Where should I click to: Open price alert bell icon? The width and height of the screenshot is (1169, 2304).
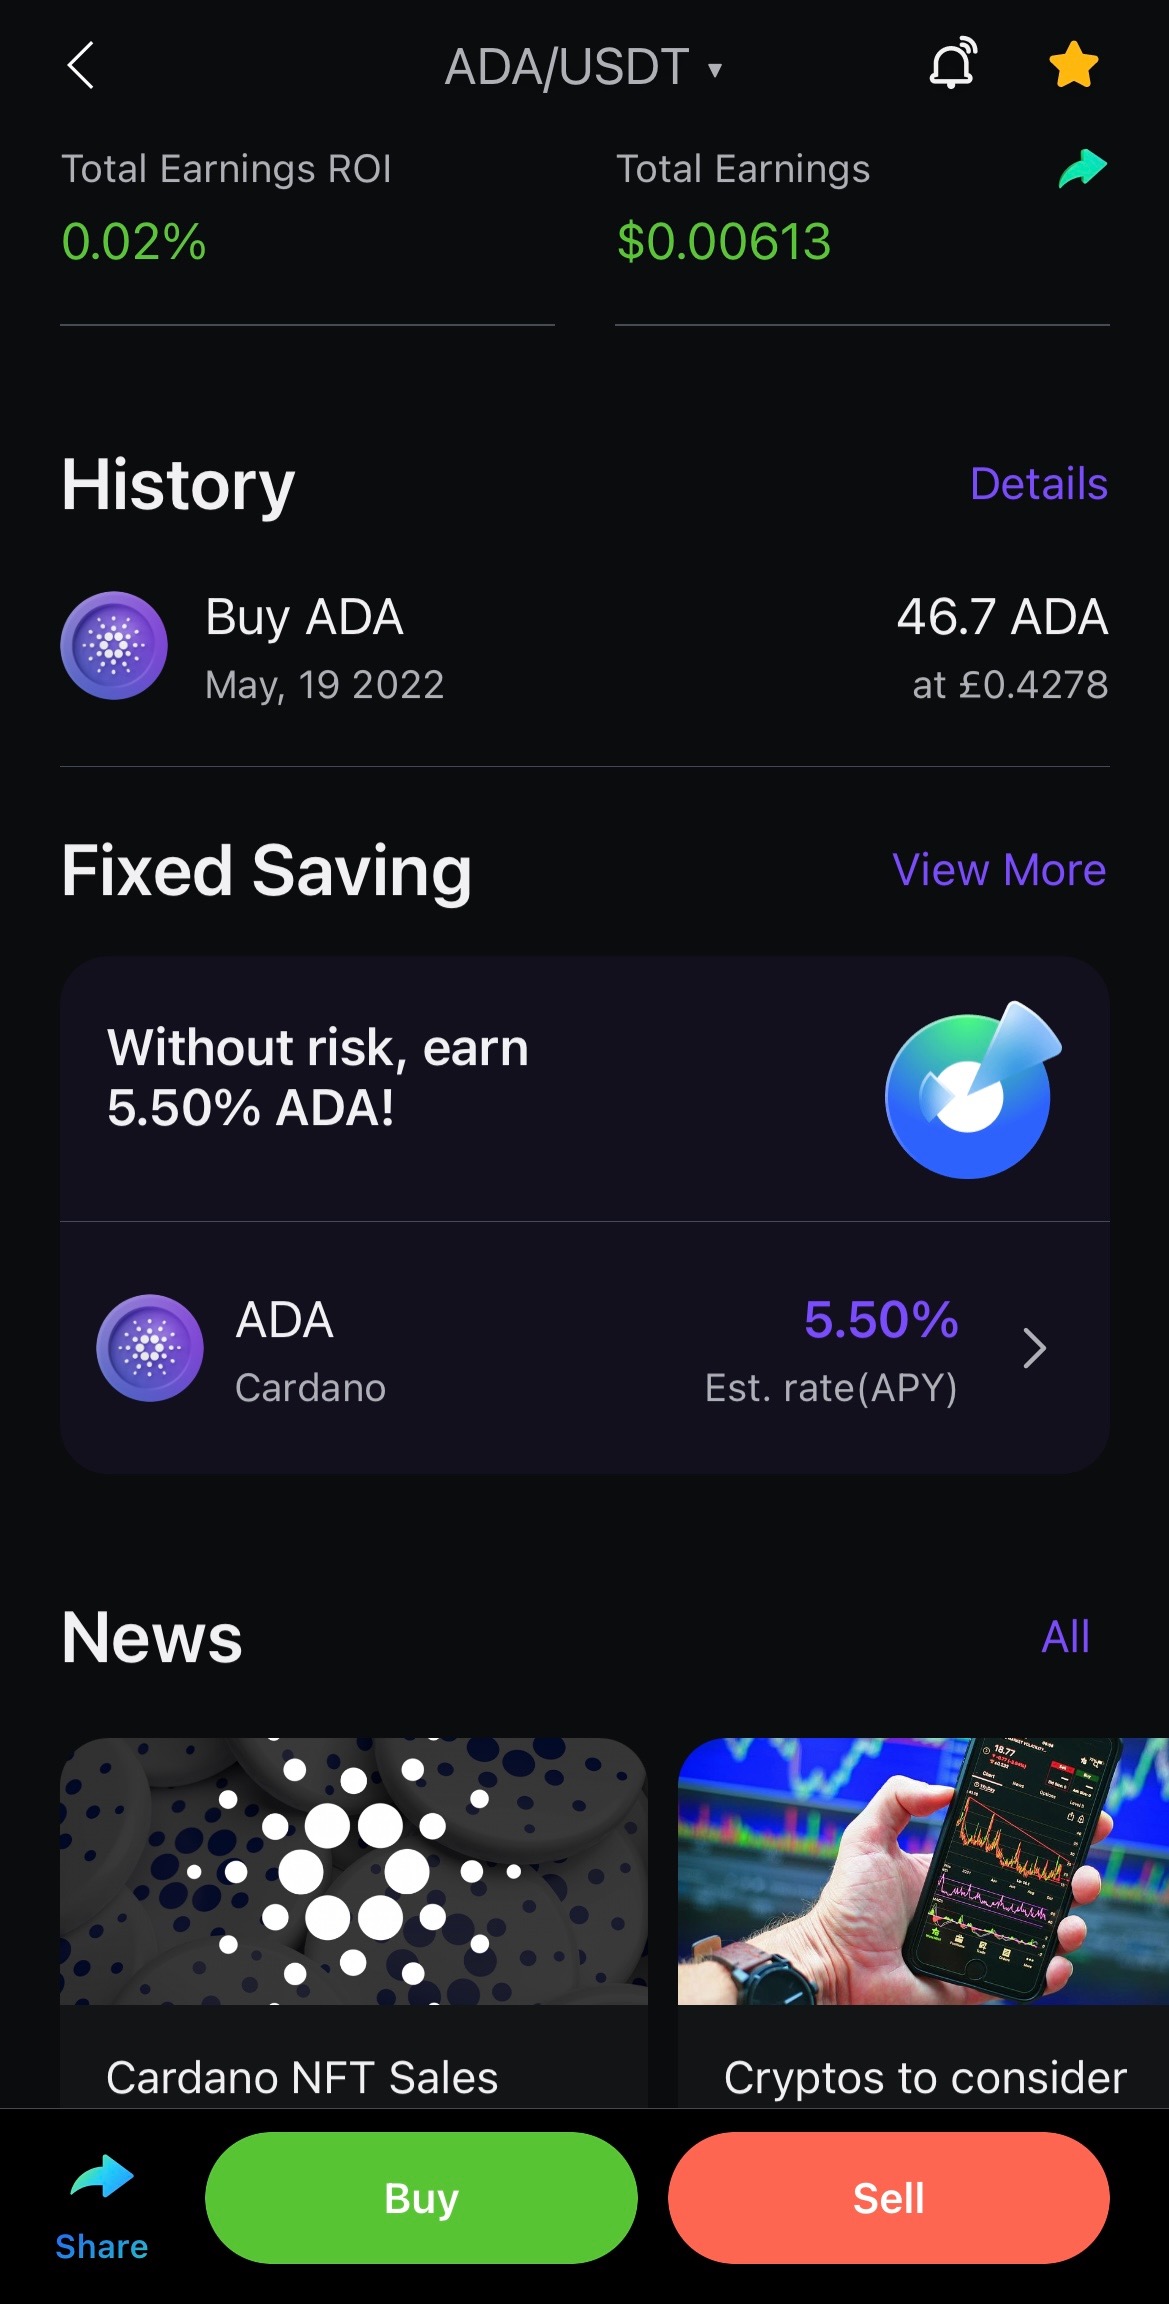coord(953,64)
